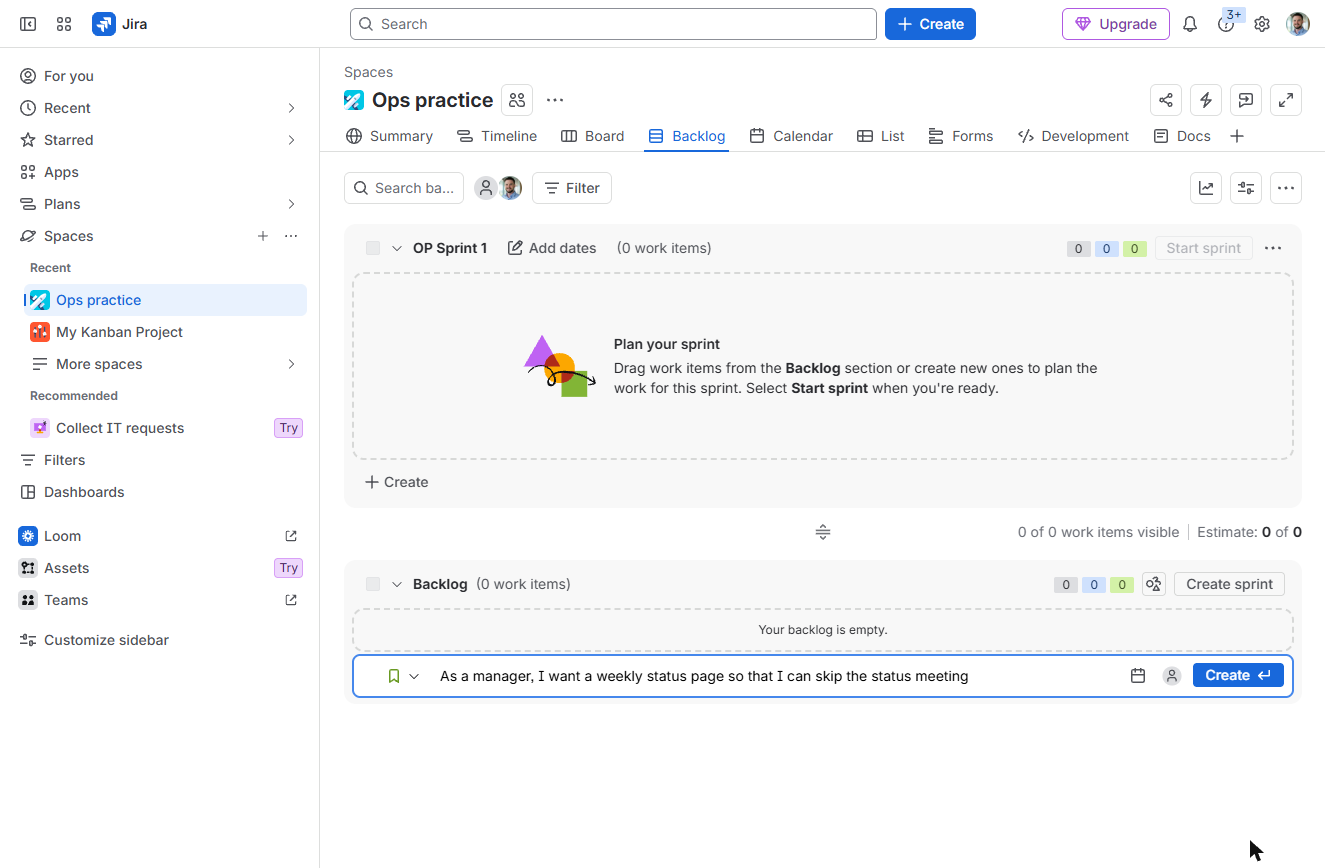Tick the OP Sprint 1 select-all checkbox
The height and width of the screenshot is (868, 1325).
(373, 248)
